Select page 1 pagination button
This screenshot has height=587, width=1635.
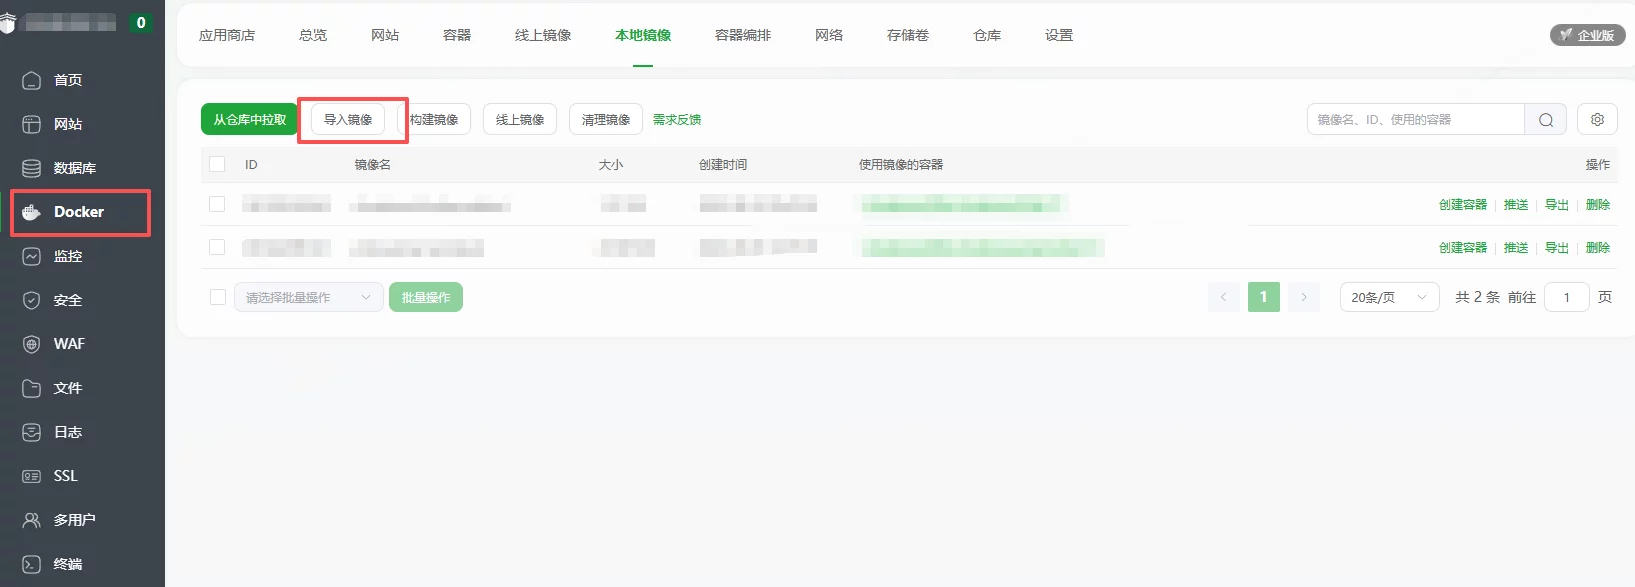pos(1264,297)
